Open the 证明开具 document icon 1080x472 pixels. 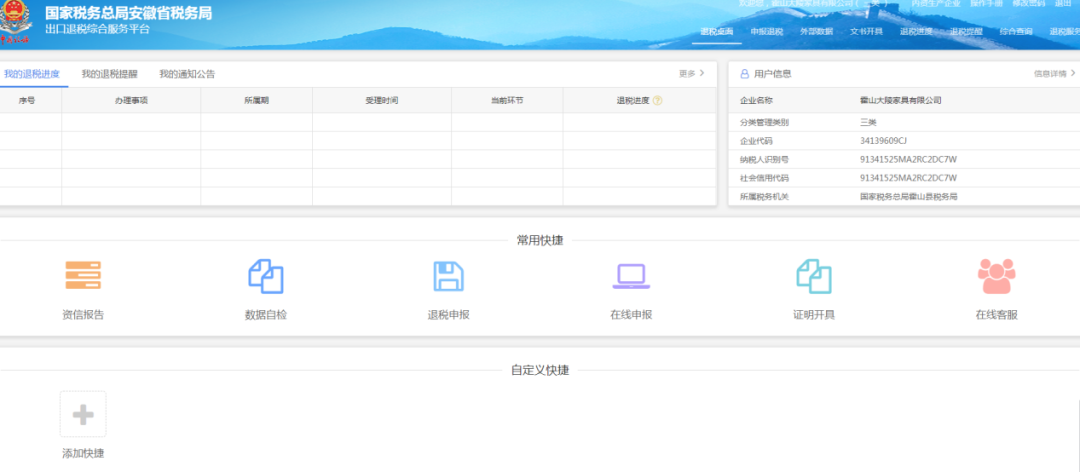(x=813, y=276)
